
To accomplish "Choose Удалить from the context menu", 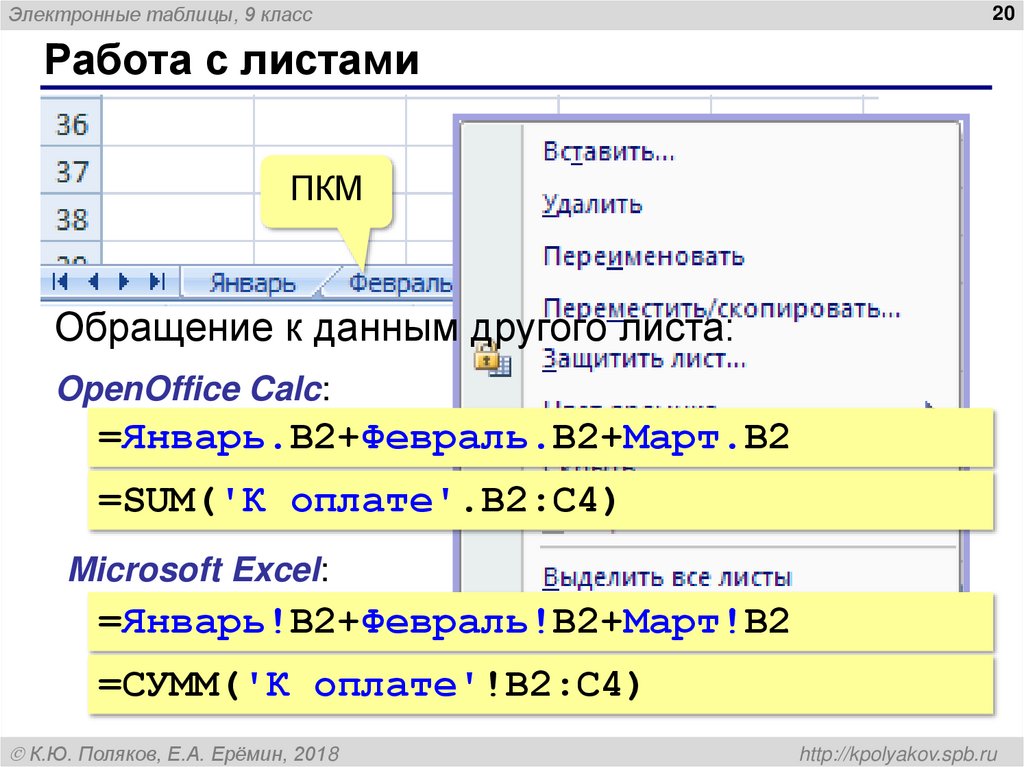I will point(592,204).
